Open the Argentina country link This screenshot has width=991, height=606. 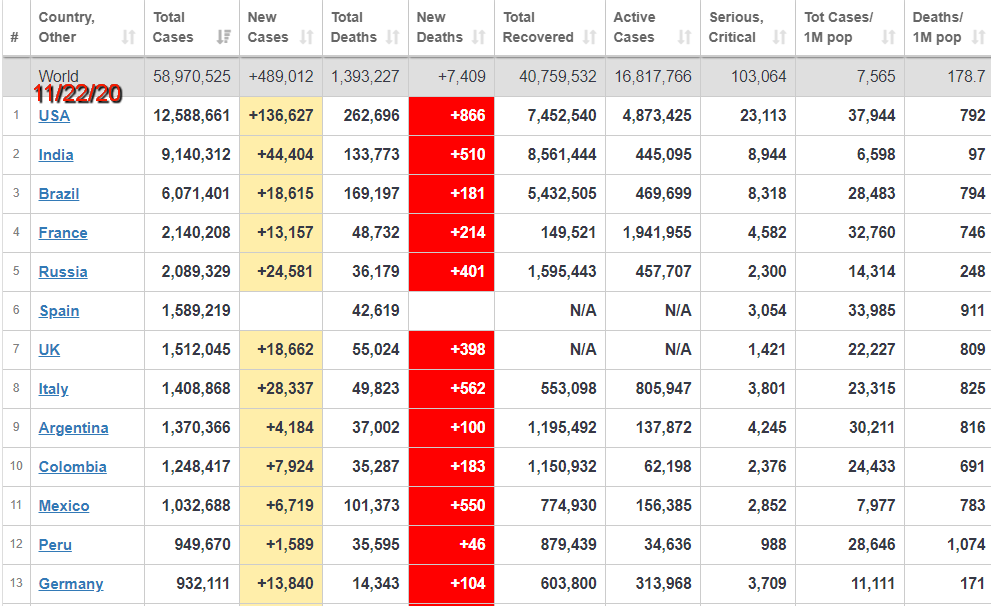pos(73,428)
